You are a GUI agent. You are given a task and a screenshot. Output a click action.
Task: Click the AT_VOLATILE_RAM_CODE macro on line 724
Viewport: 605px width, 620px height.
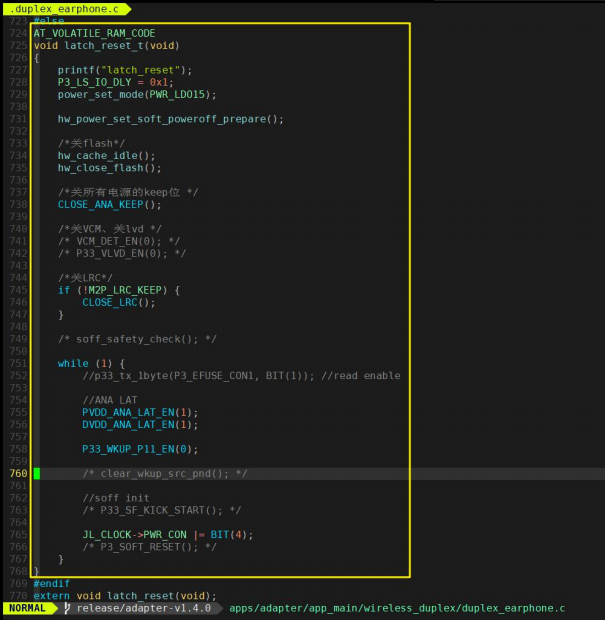tap(95, 33)
